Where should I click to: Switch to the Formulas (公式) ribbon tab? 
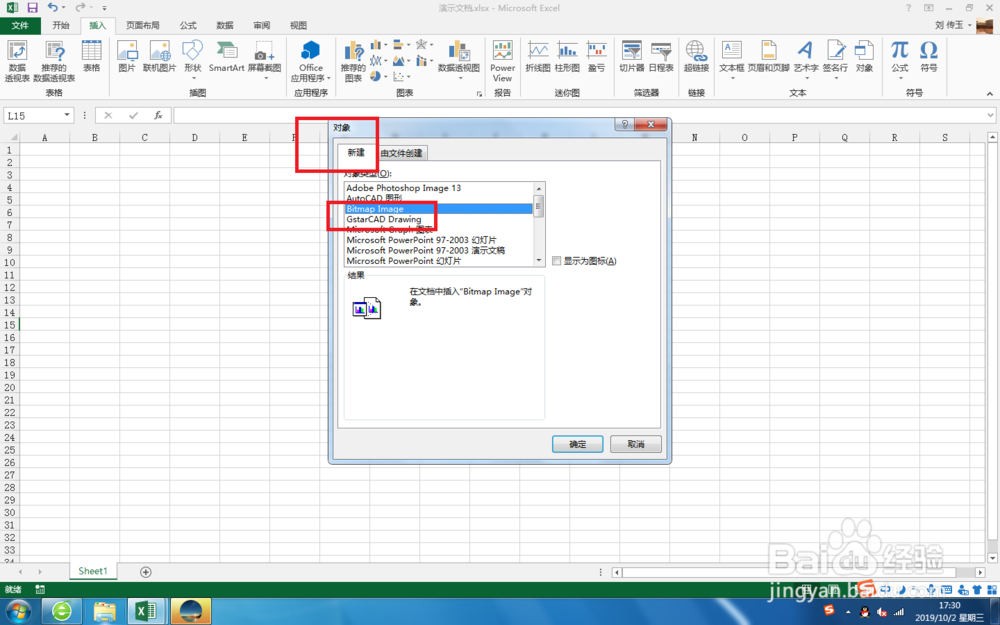pyautogui.click(x=188, y=26)
